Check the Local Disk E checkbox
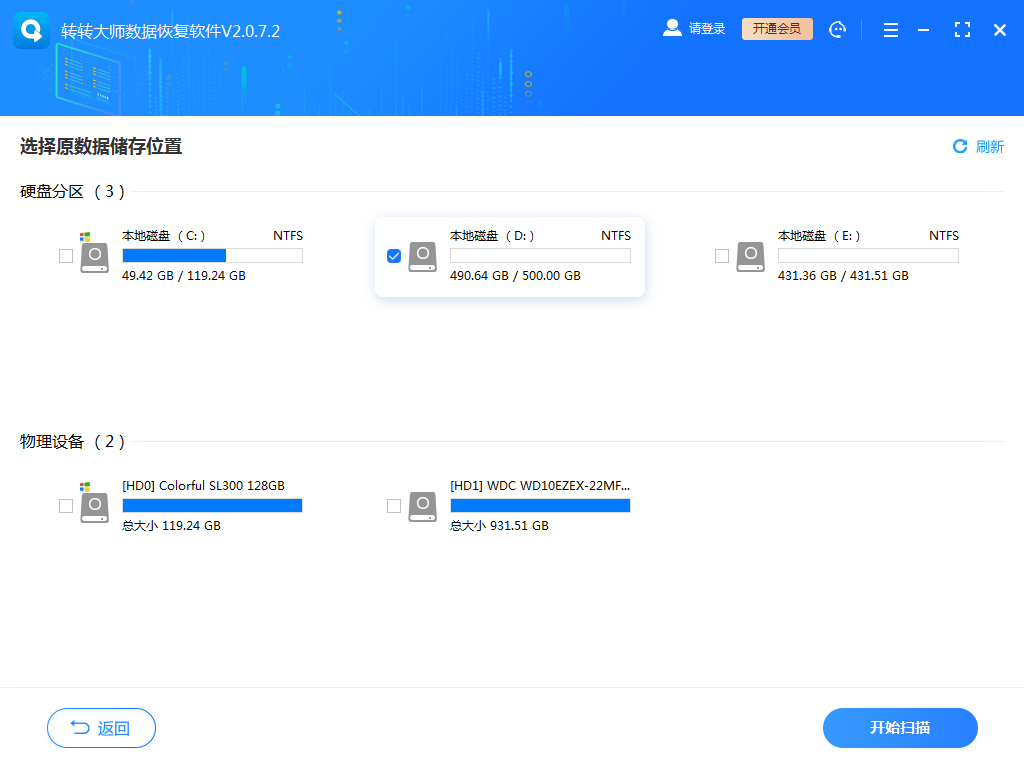1024x768 pixels. pyautogui.click(x=722, y=256)
